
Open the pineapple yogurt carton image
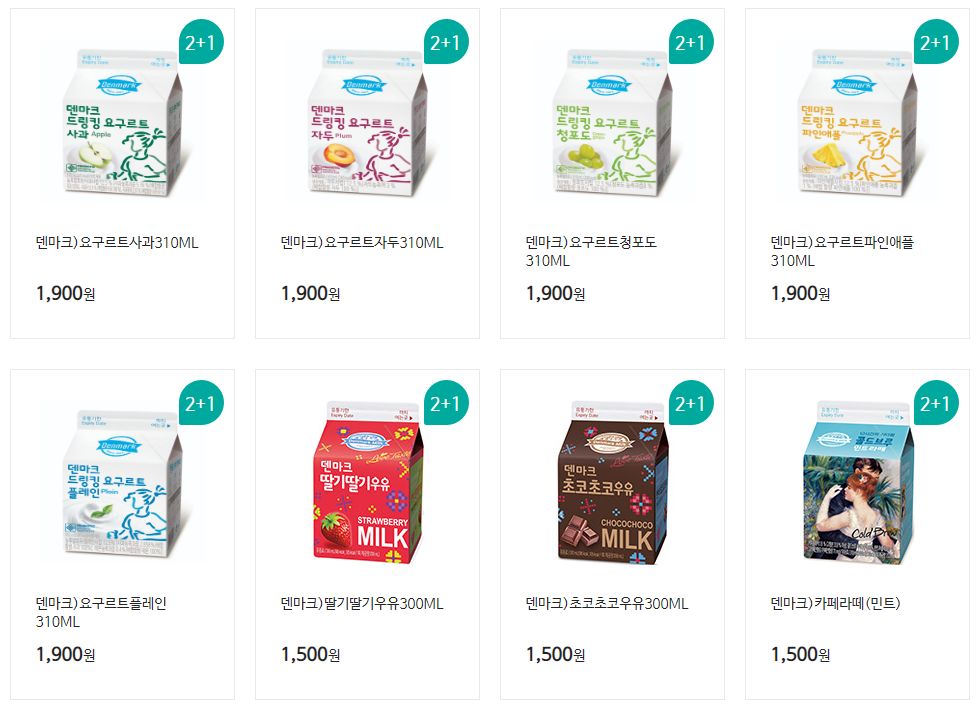coord(858,122)
